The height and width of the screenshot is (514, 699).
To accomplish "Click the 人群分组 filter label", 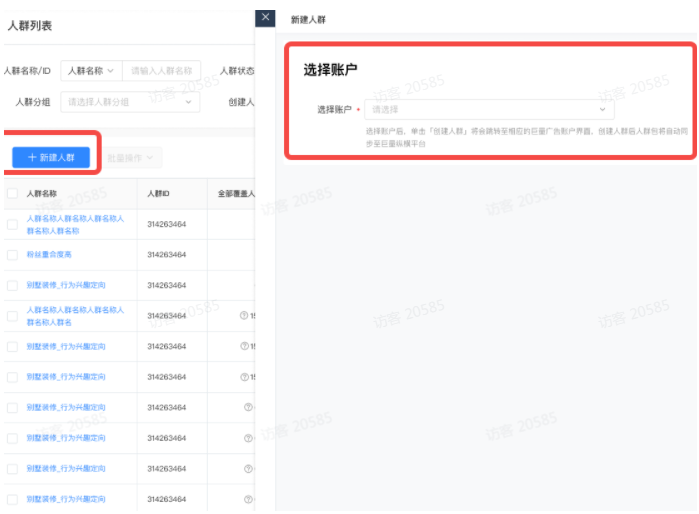I will tap(33, 102).
